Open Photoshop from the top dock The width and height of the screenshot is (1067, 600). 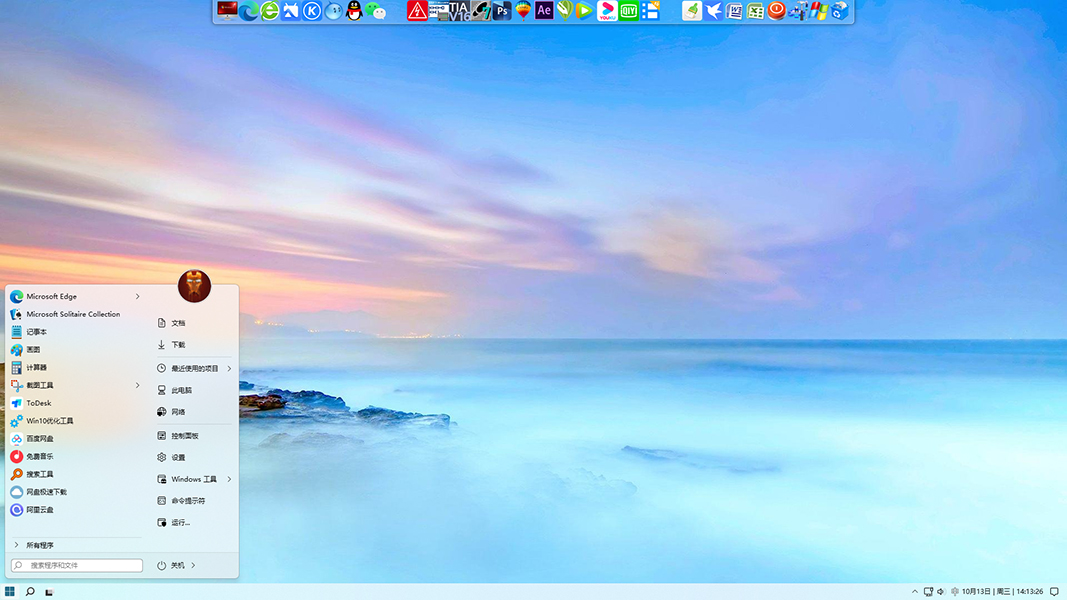coord(502,11)
